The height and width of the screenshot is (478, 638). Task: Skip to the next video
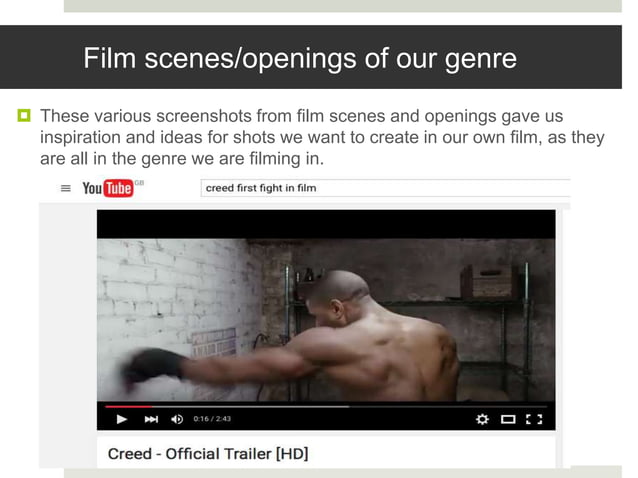coord(151,419)
